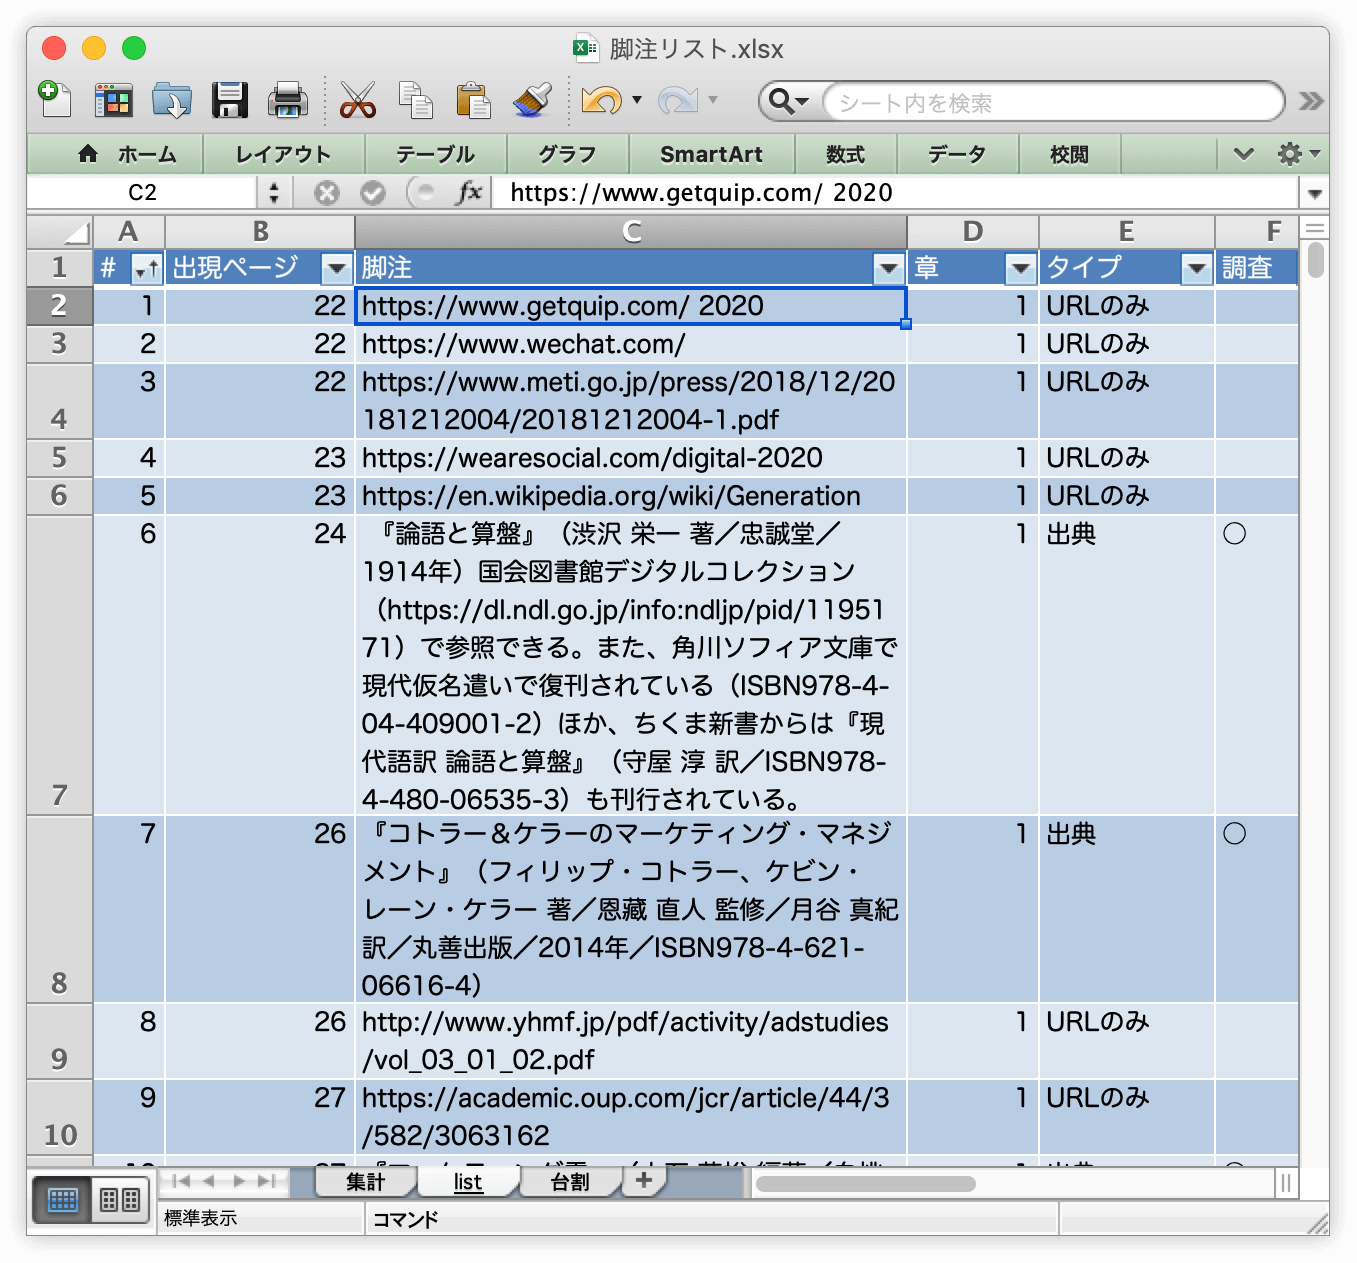Print using the printer icon
This screenshot has height=1263, width=1357.
click(x=288, y=100)
